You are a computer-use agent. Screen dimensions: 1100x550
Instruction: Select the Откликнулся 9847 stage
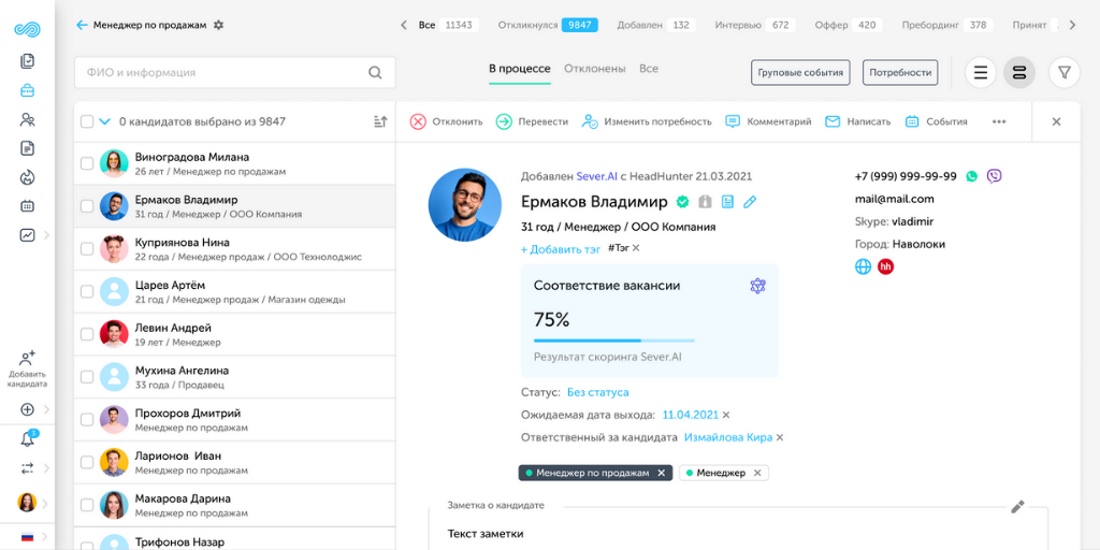tap(547, 25)
